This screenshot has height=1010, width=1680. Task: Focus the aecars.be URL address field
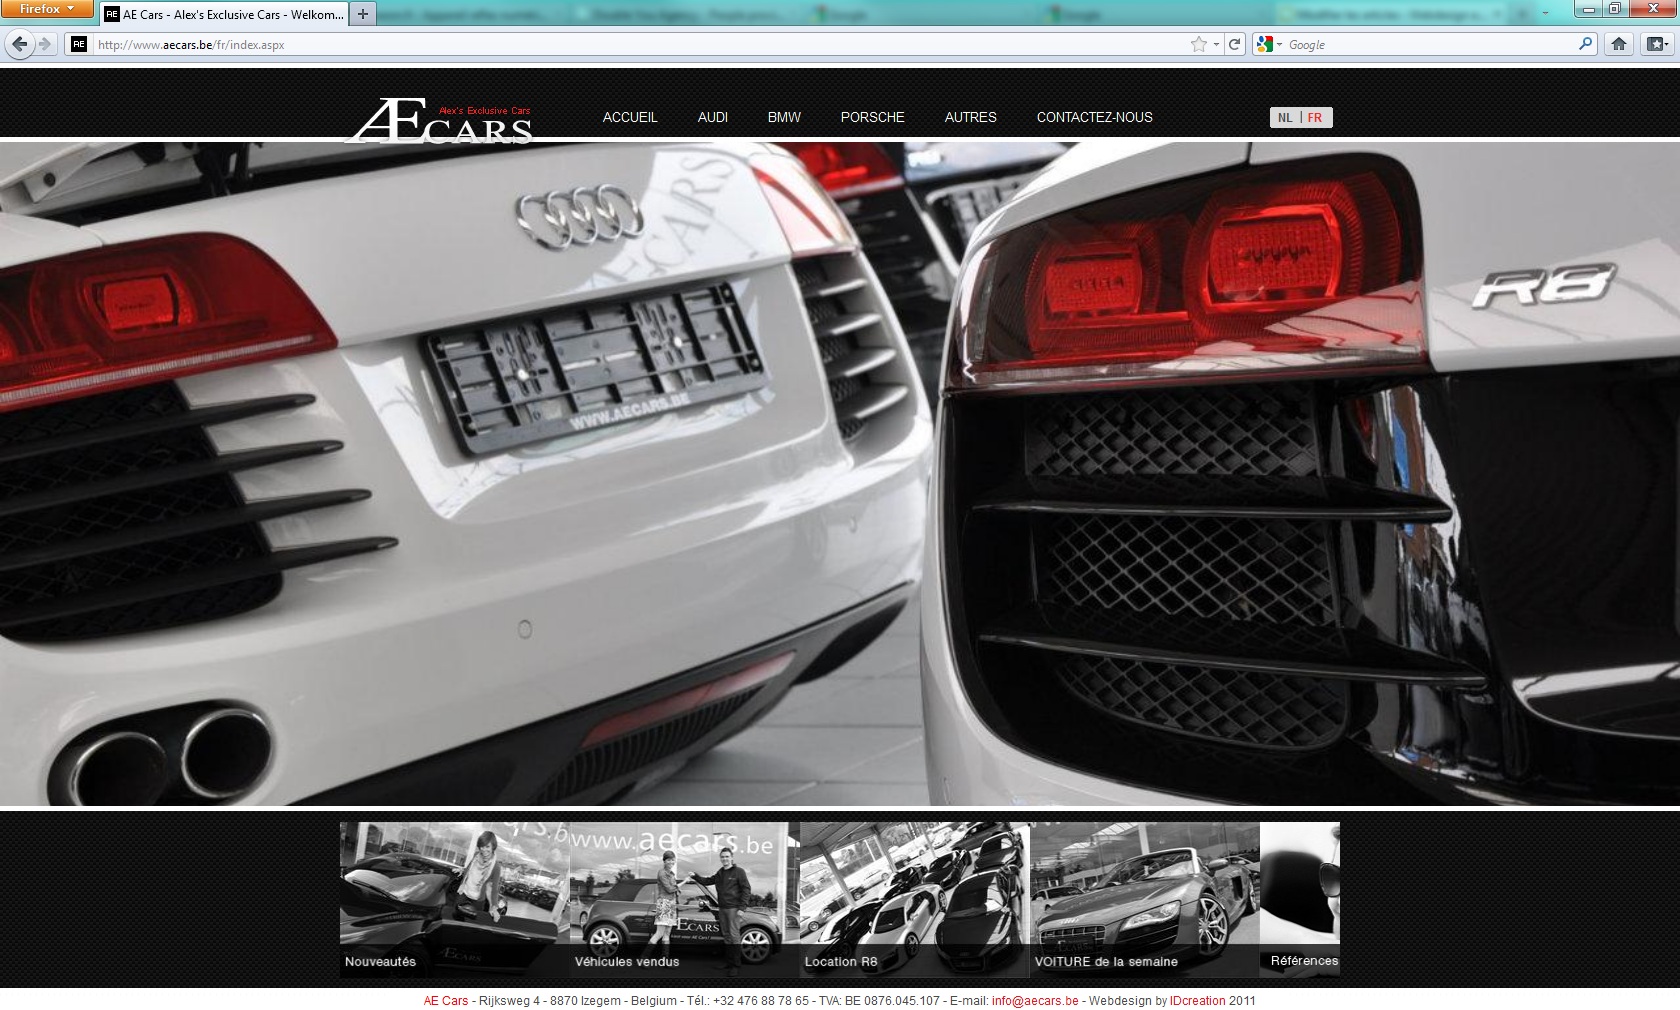click(x=640, y=45)
